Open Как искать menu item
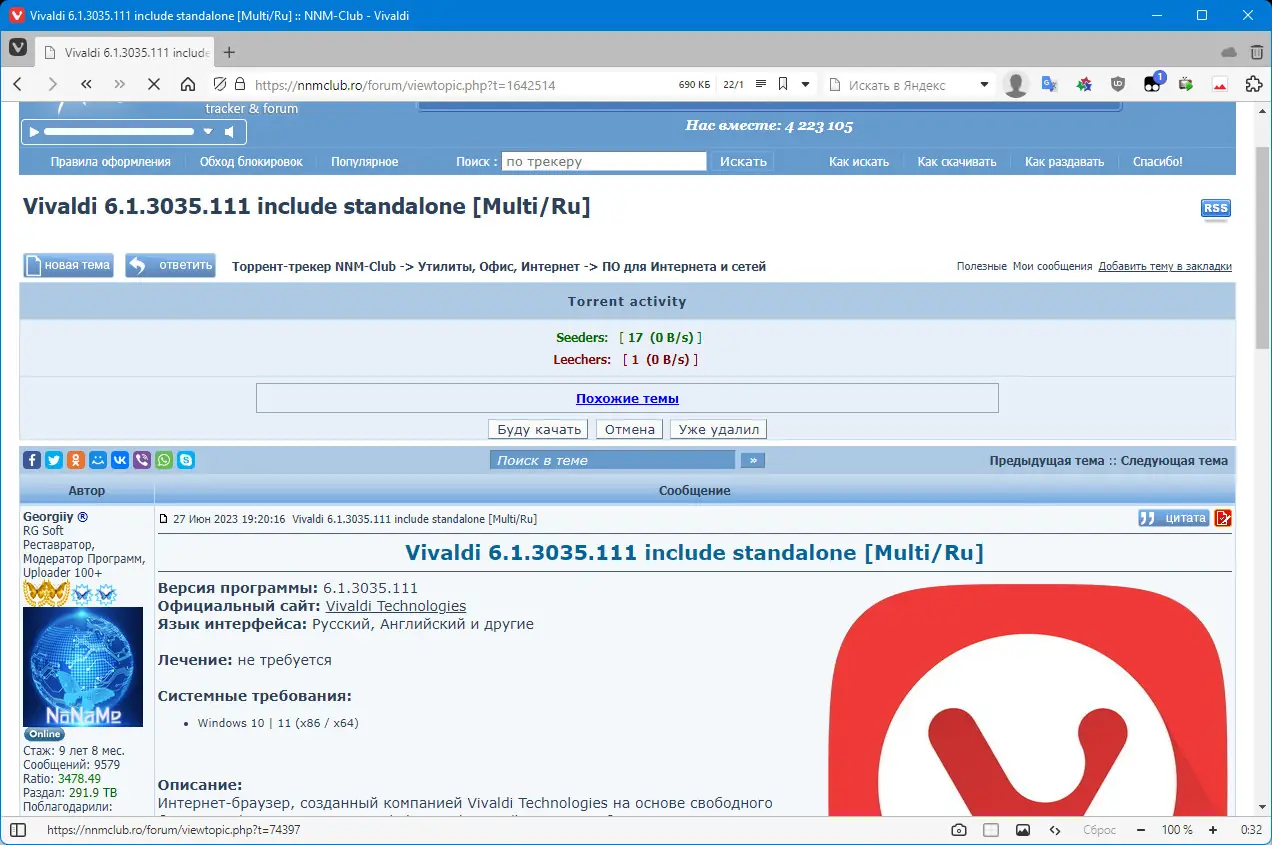 coord(859,161)
